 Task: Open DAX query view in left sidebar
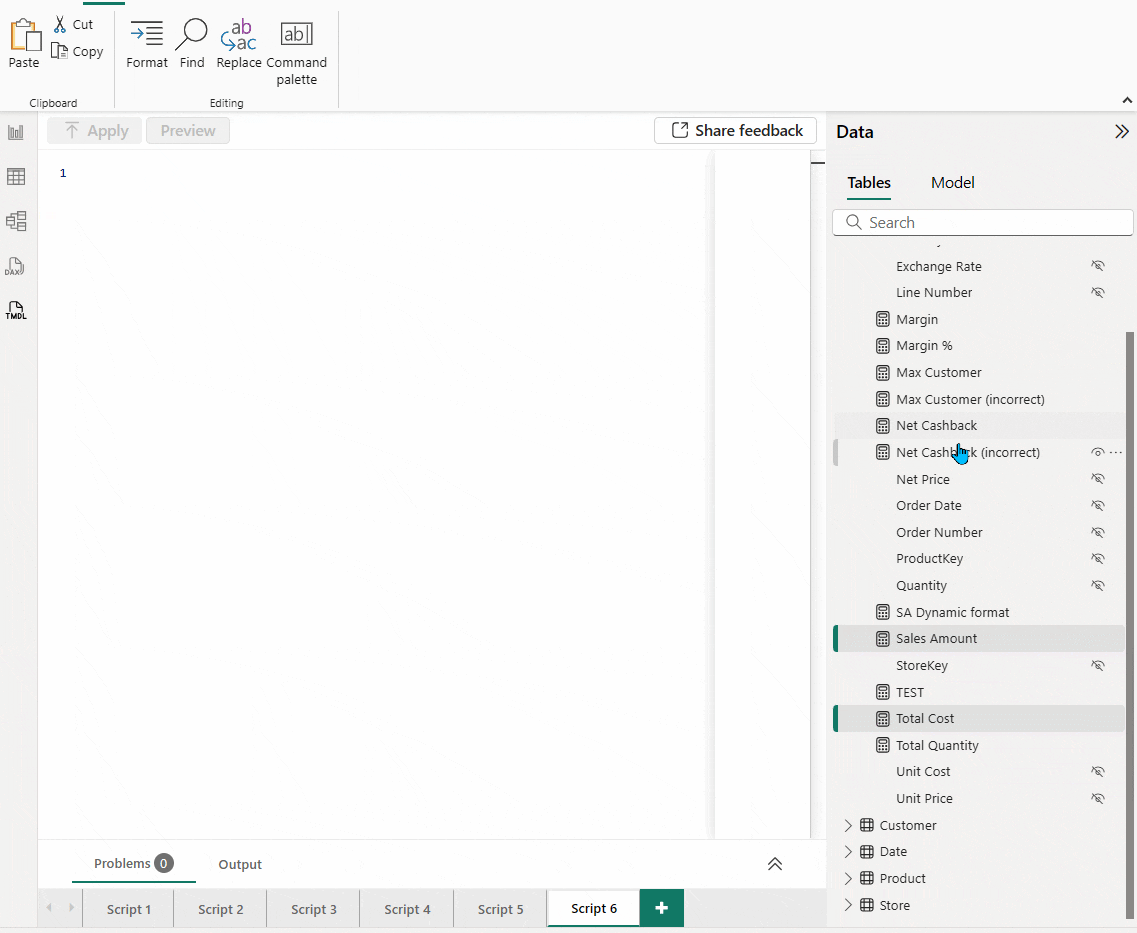[16, 266]
